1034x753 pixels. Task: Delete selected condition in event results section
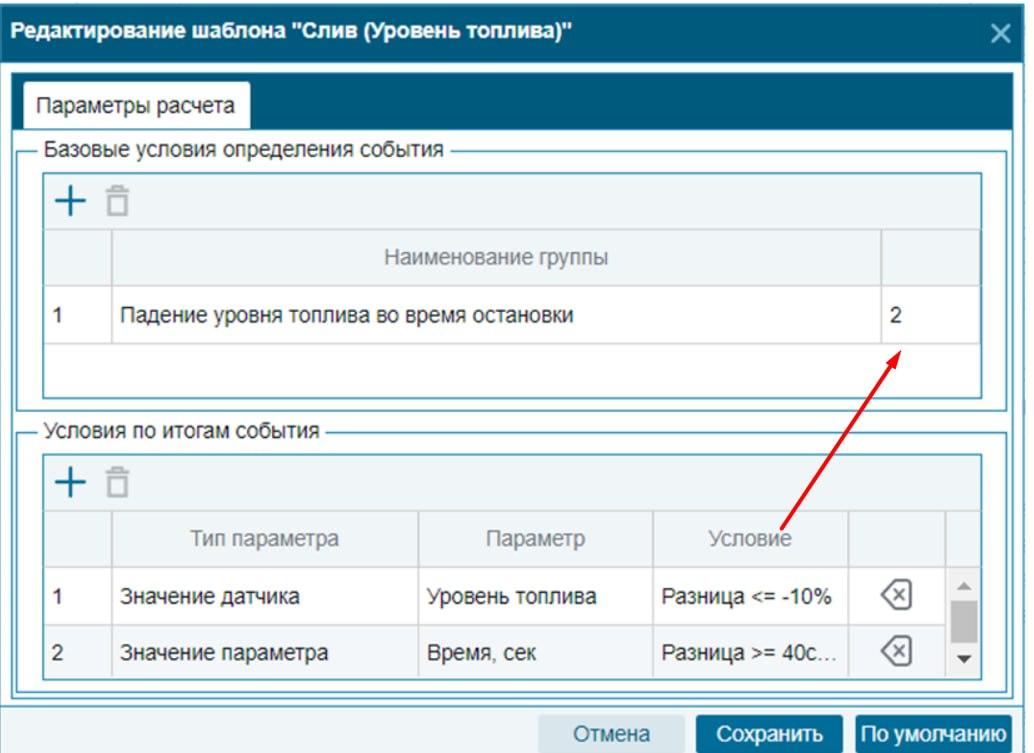[x=117, y=482]
